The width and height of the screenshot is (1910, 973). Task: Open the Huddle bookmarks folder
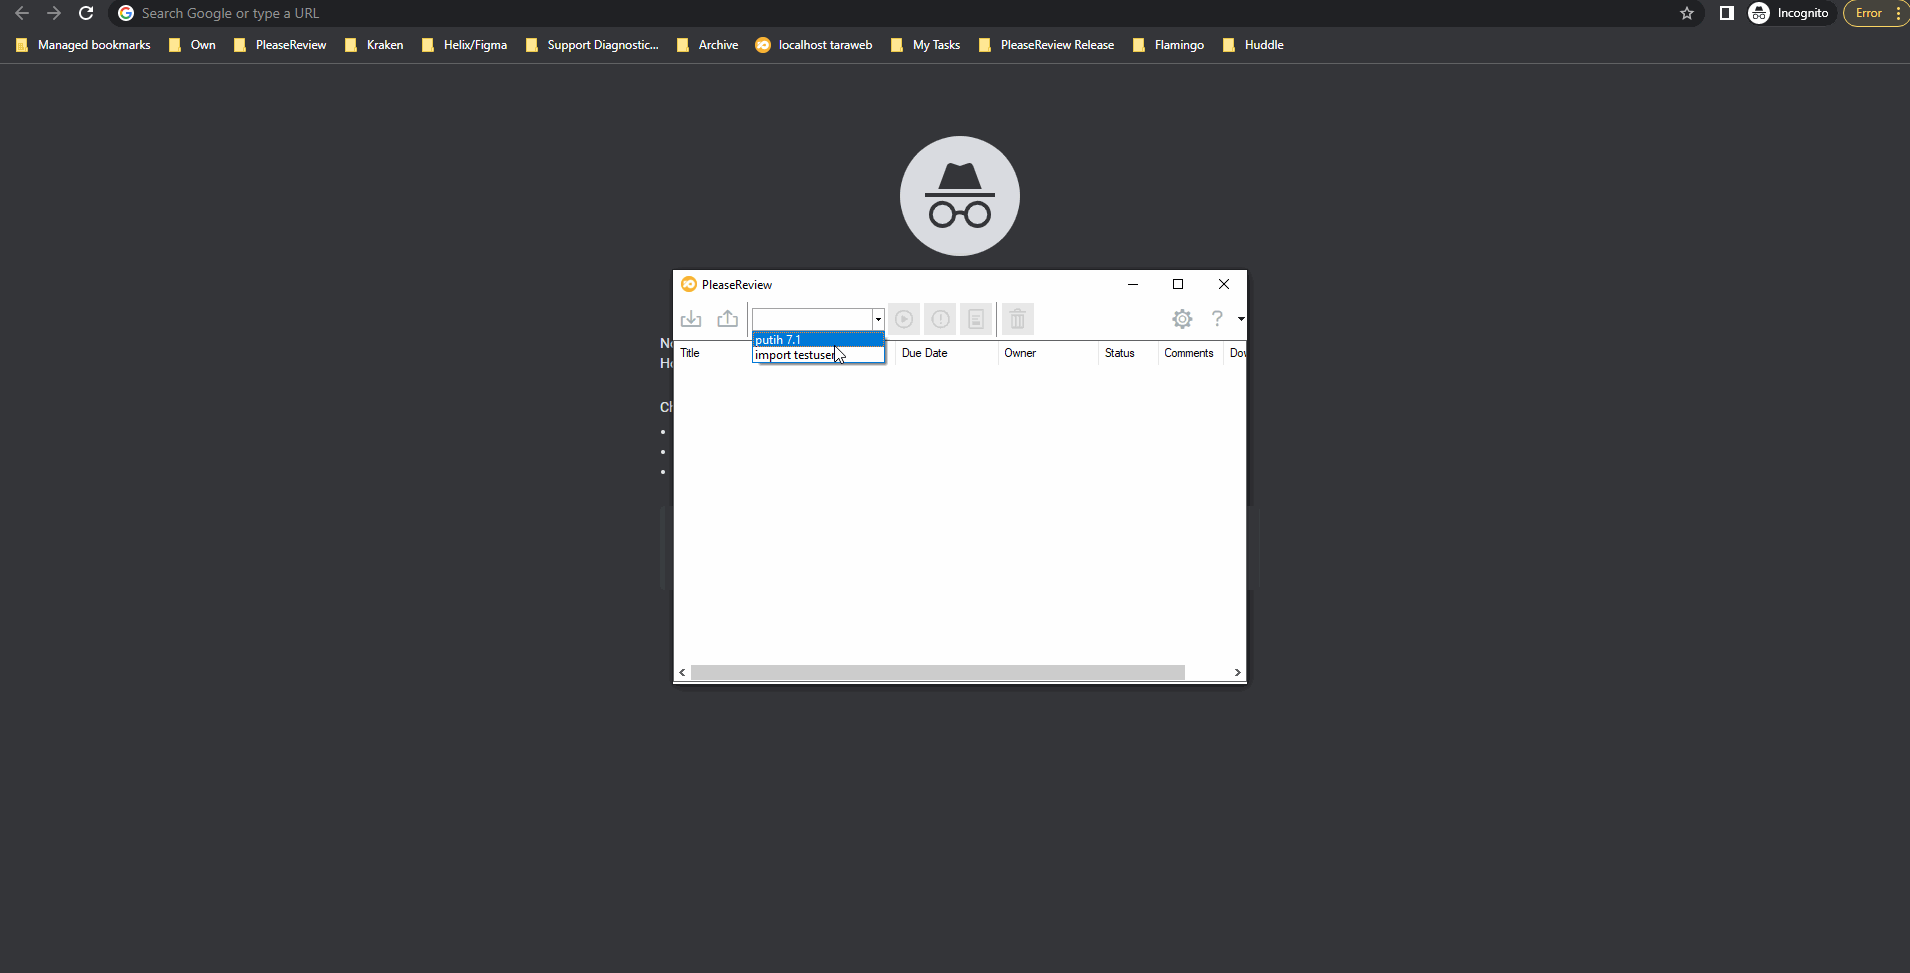1253,45
